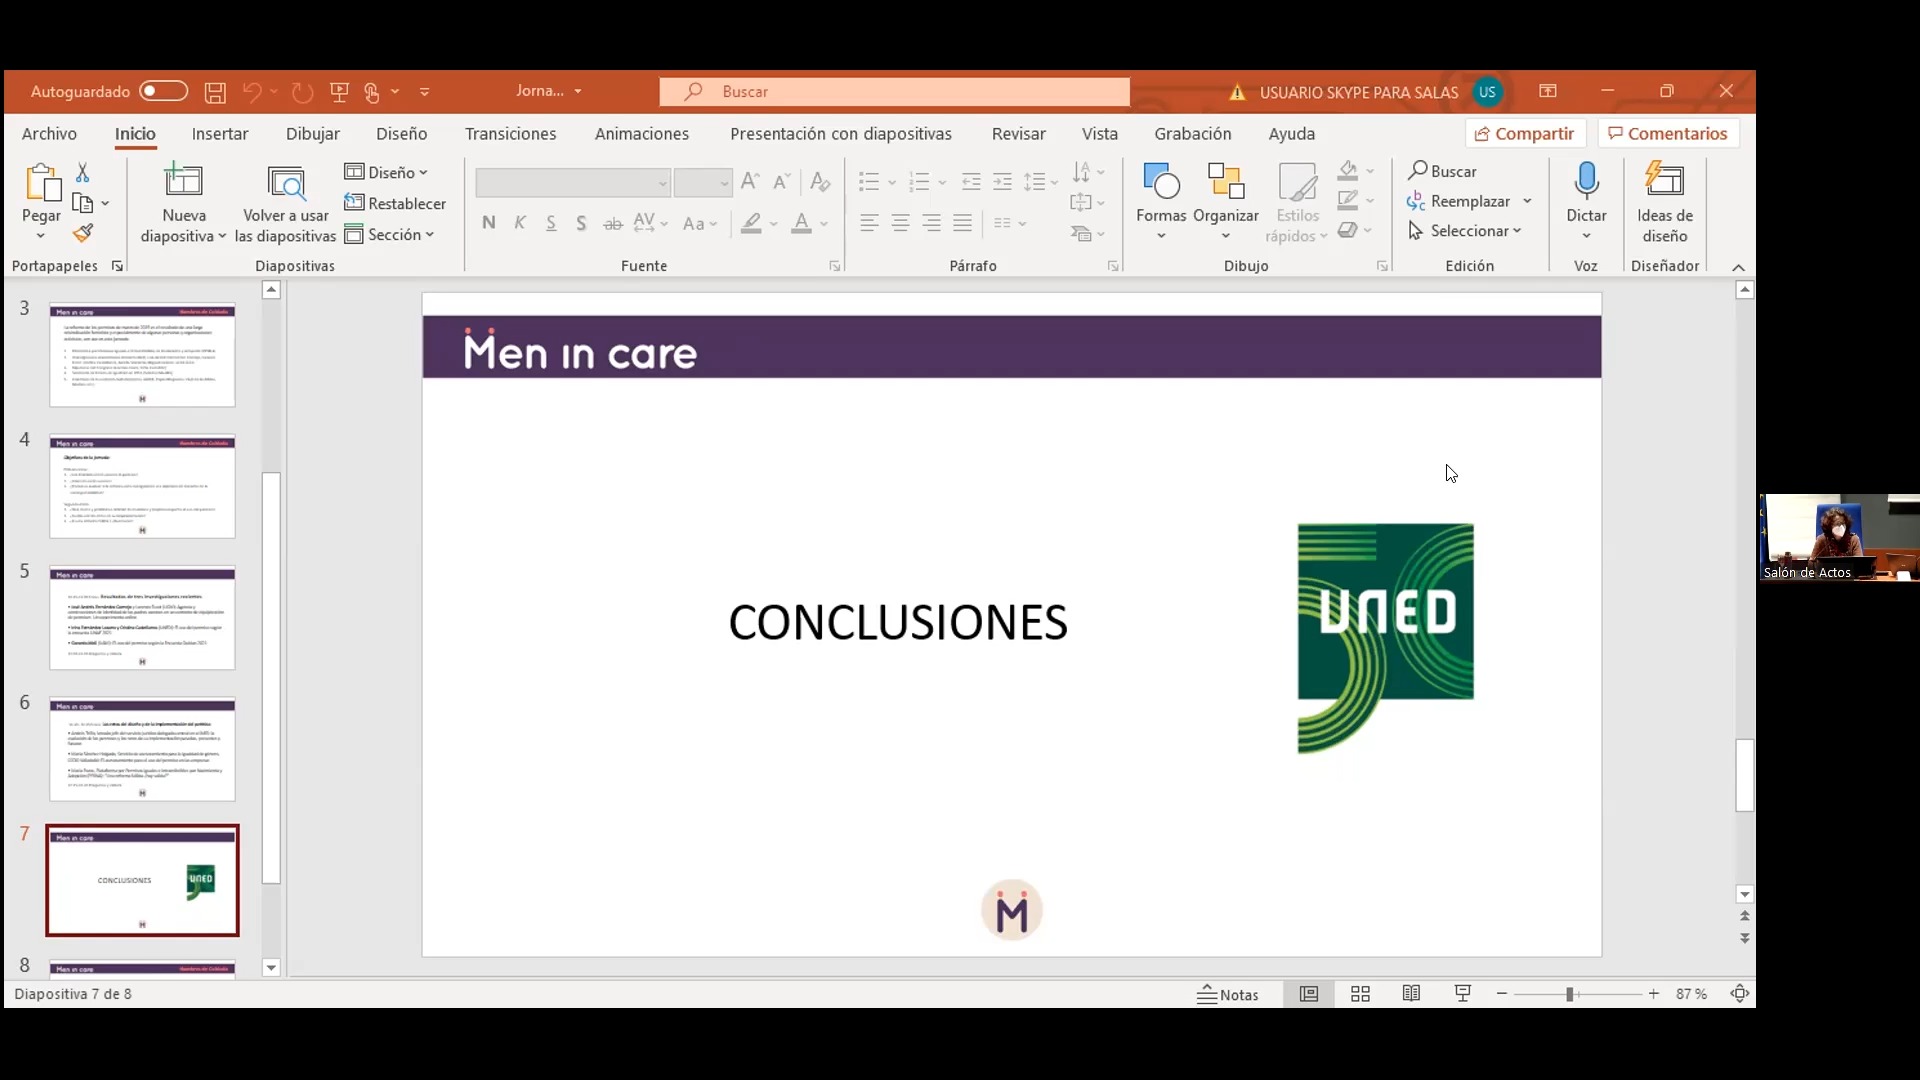Open the slide Diseño layout dropdown

coord(386,172)
